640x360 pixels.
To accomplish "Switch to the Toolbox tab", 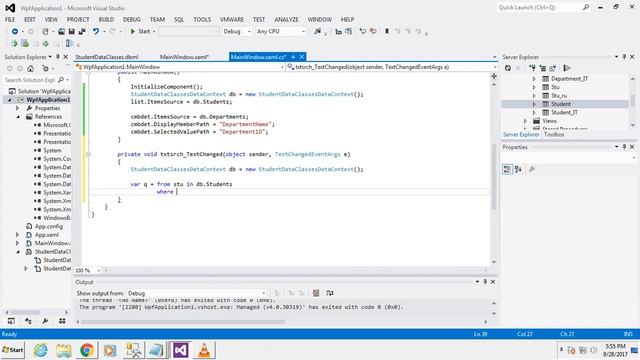I will pos(554,134).
